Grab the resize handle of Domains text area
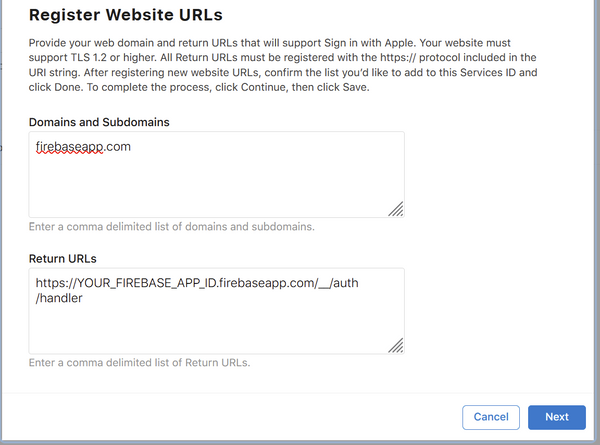This screenshot has height=445, width=600. pyautogui.click(x=396, y=208)
